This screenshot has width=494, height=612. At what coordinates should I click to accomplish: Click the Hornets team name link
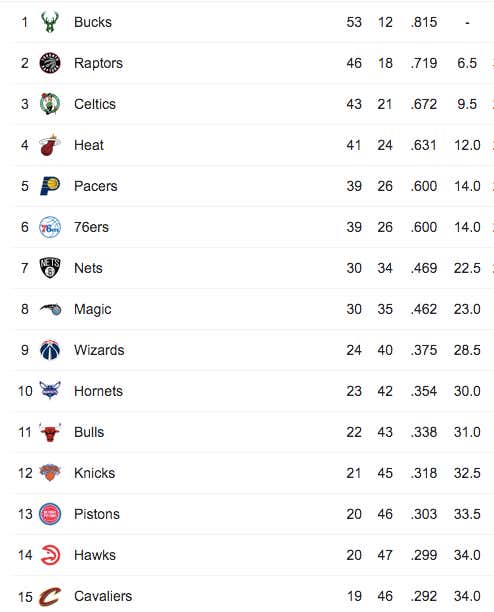click(98, 391)
